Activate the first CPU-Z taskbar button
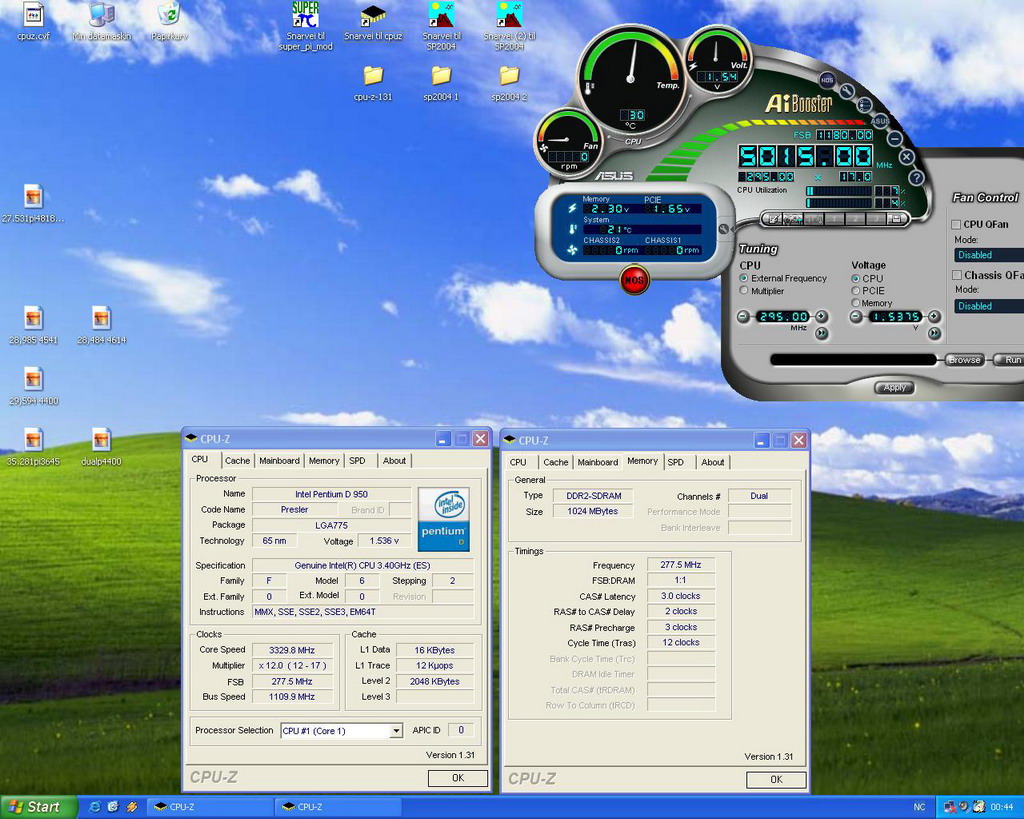The height and width of the screenshot is (819, 1024). click(210, 807)
